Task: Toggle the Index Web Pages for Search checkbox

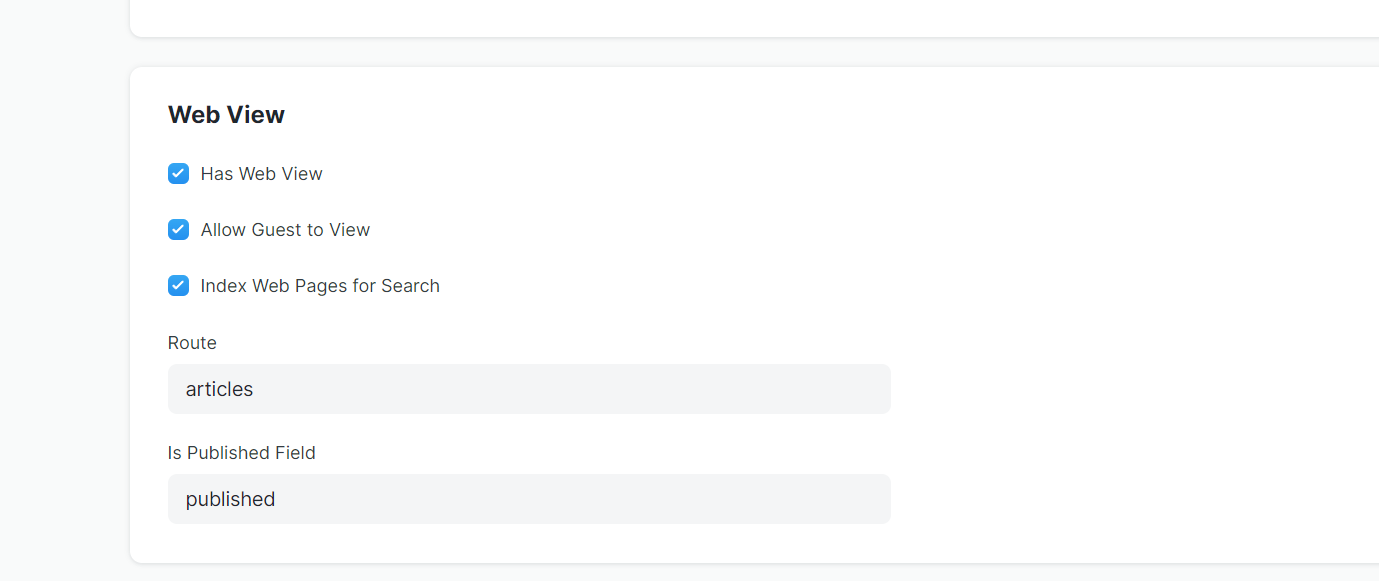Action: click(178, 286)
